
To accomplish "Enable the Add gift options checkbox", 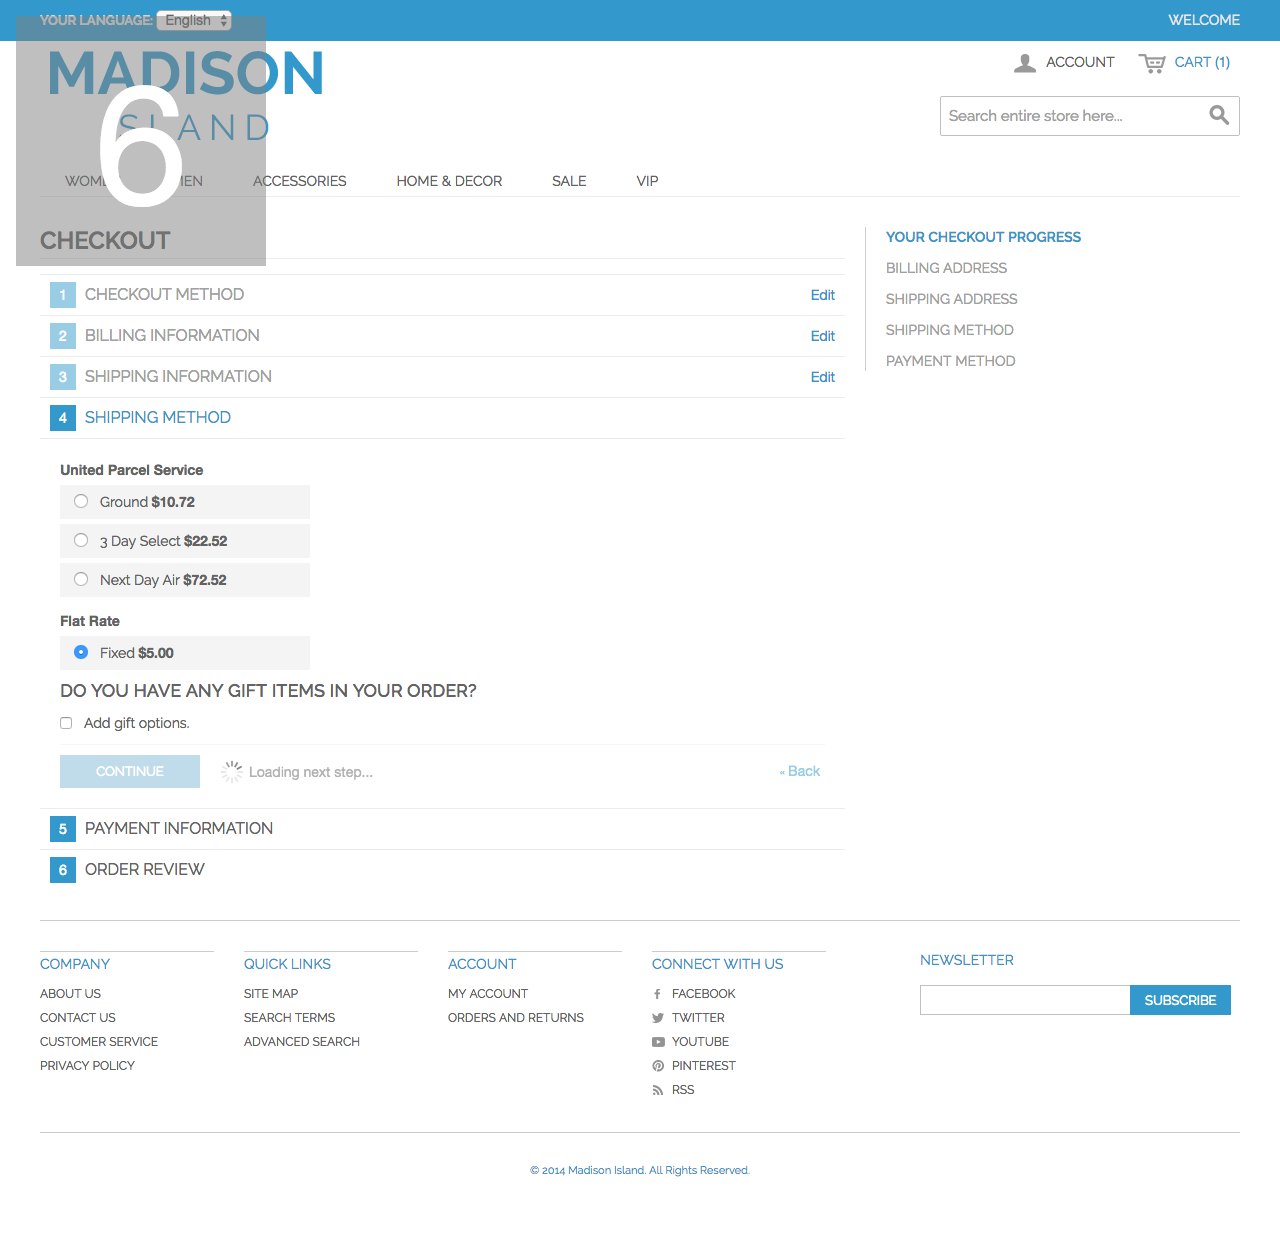I will click(x=66, y=723).
